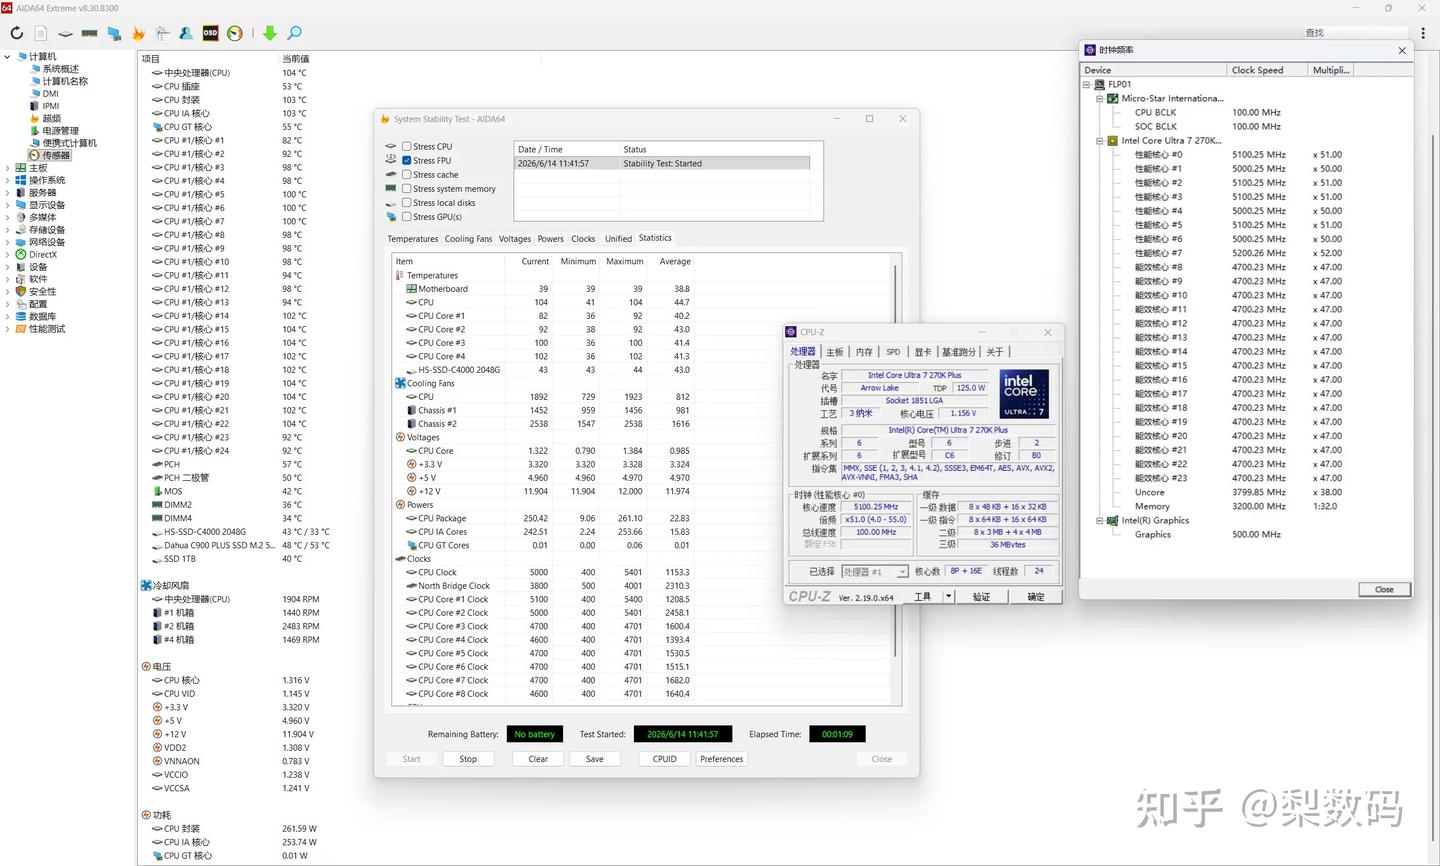Click the server icon beside 服务器
This screenshot has height=866, width=1440.
pos(21,192)
